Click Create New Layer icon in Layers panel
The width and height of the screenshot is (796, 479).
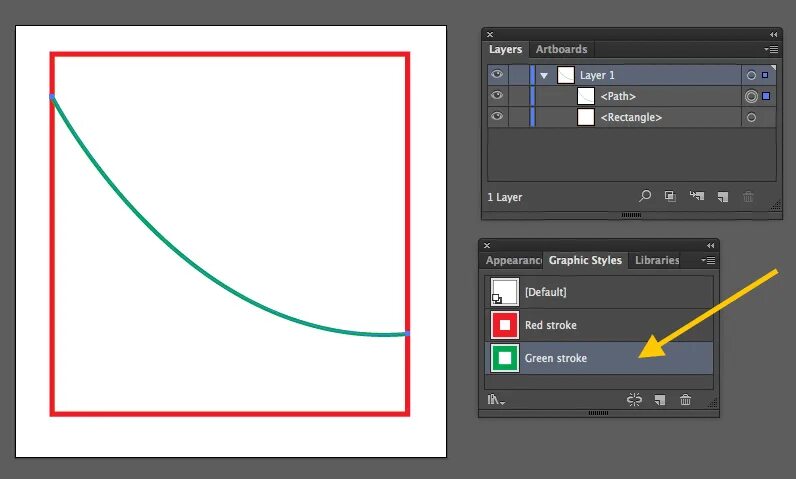721,197
